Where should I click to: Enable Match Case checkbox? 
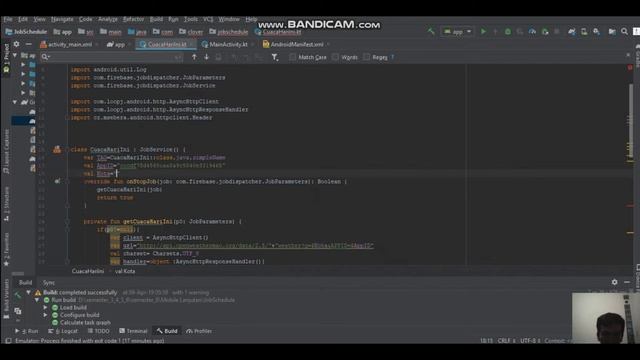[293, 57]
